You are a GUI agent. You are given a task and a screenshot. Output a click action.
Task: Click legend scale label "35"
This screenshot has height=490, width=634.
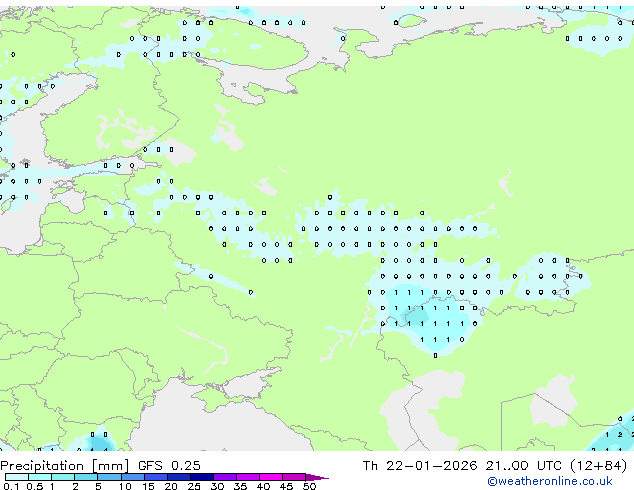240,486
